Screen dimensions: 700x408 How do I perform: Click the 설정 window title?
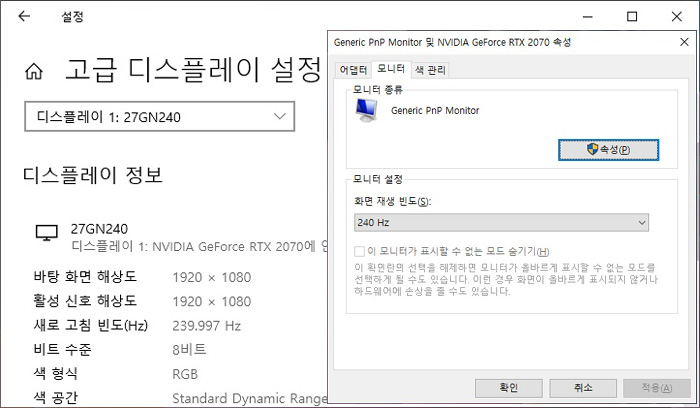(72, 17)
